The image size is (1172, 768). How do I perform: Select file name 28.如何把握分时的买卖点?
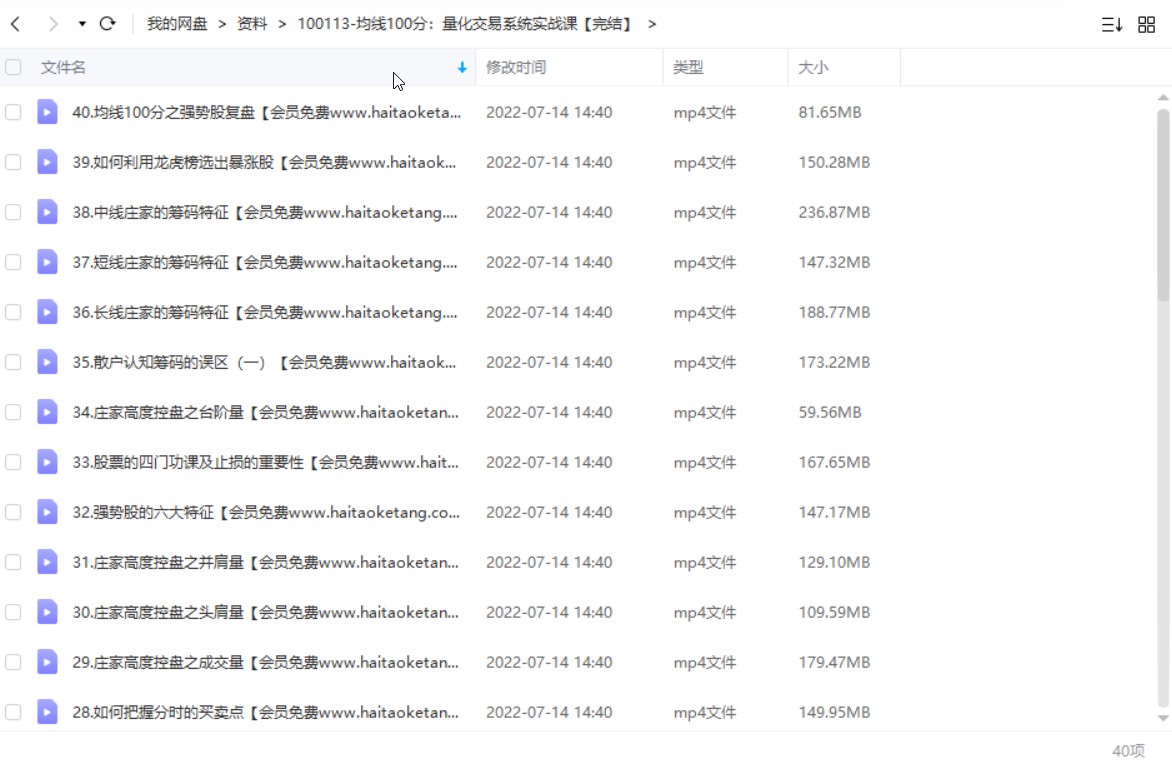point(265,713)
